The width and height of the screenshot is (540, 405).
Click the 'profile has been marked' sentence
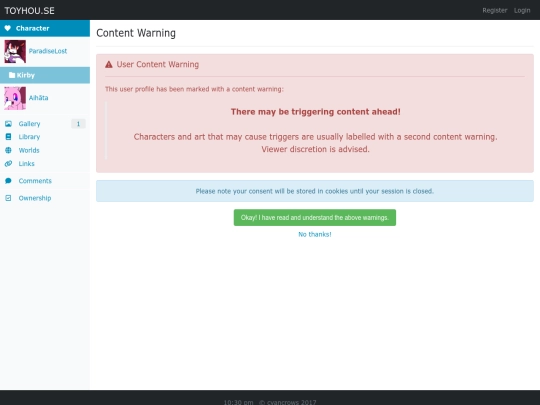194,89
